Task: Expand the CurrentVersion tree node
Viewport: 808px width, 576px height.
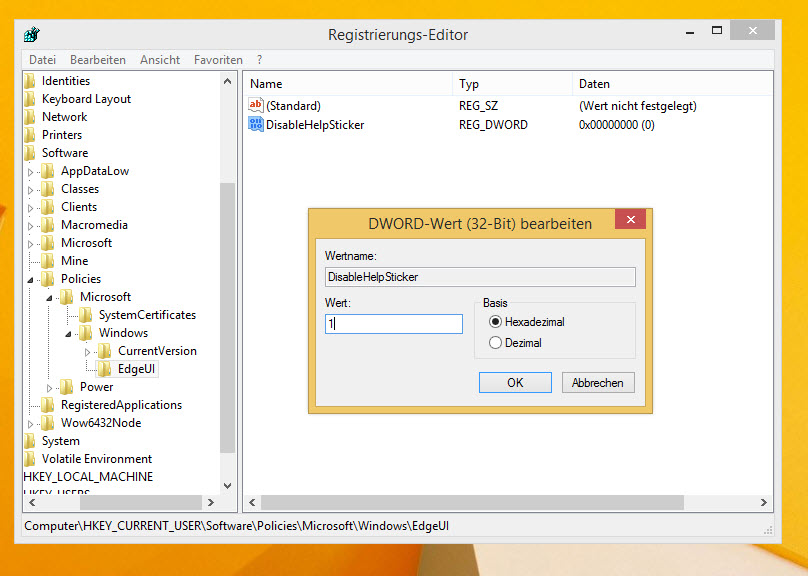Action: [x=87, y=352]
